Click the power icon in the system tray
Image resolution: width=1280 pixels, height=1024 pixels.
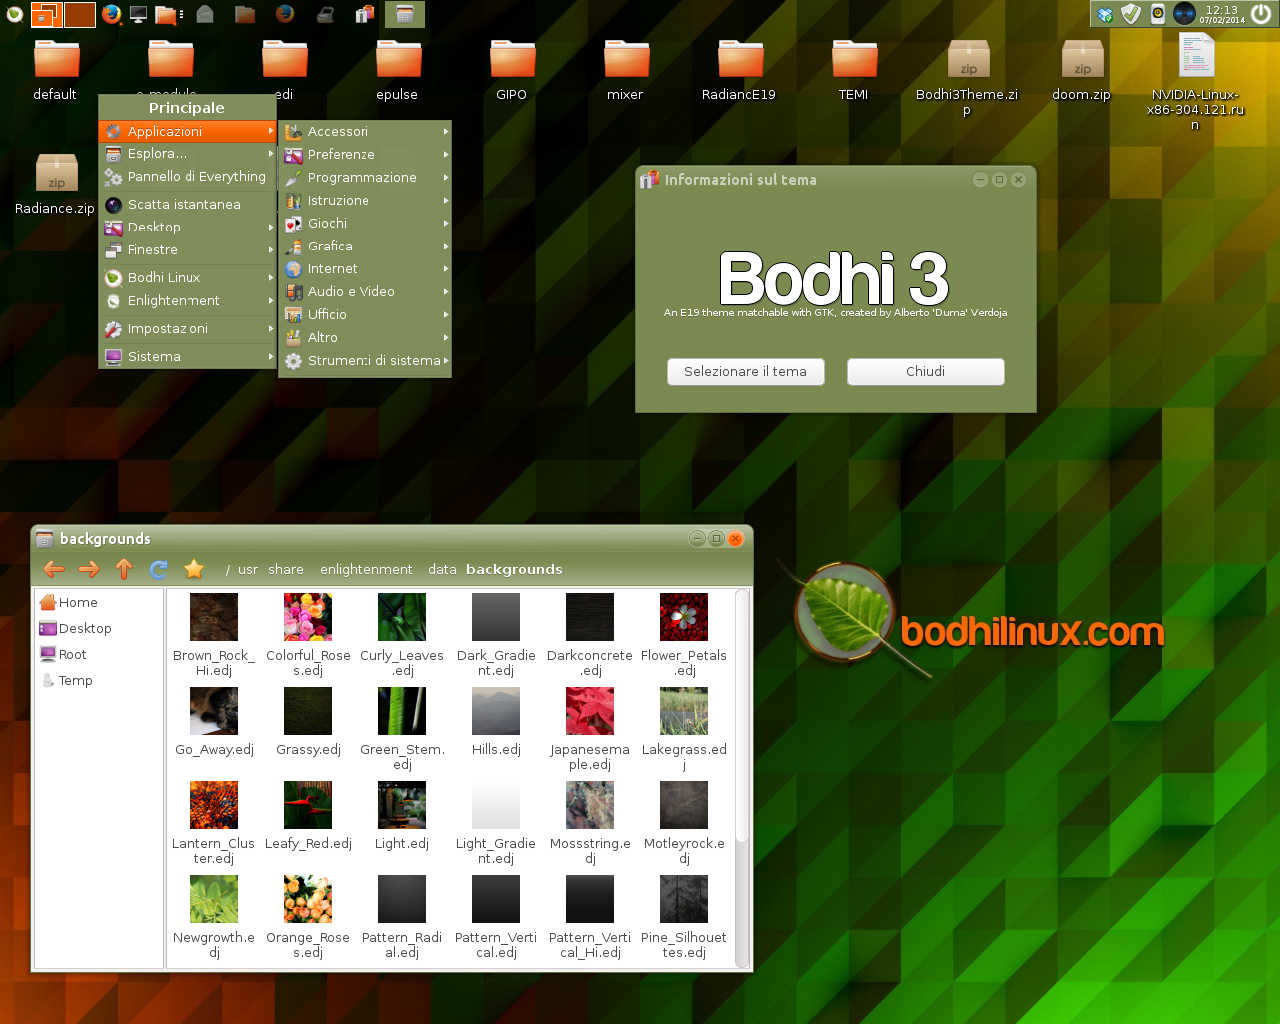point(1260,14)
